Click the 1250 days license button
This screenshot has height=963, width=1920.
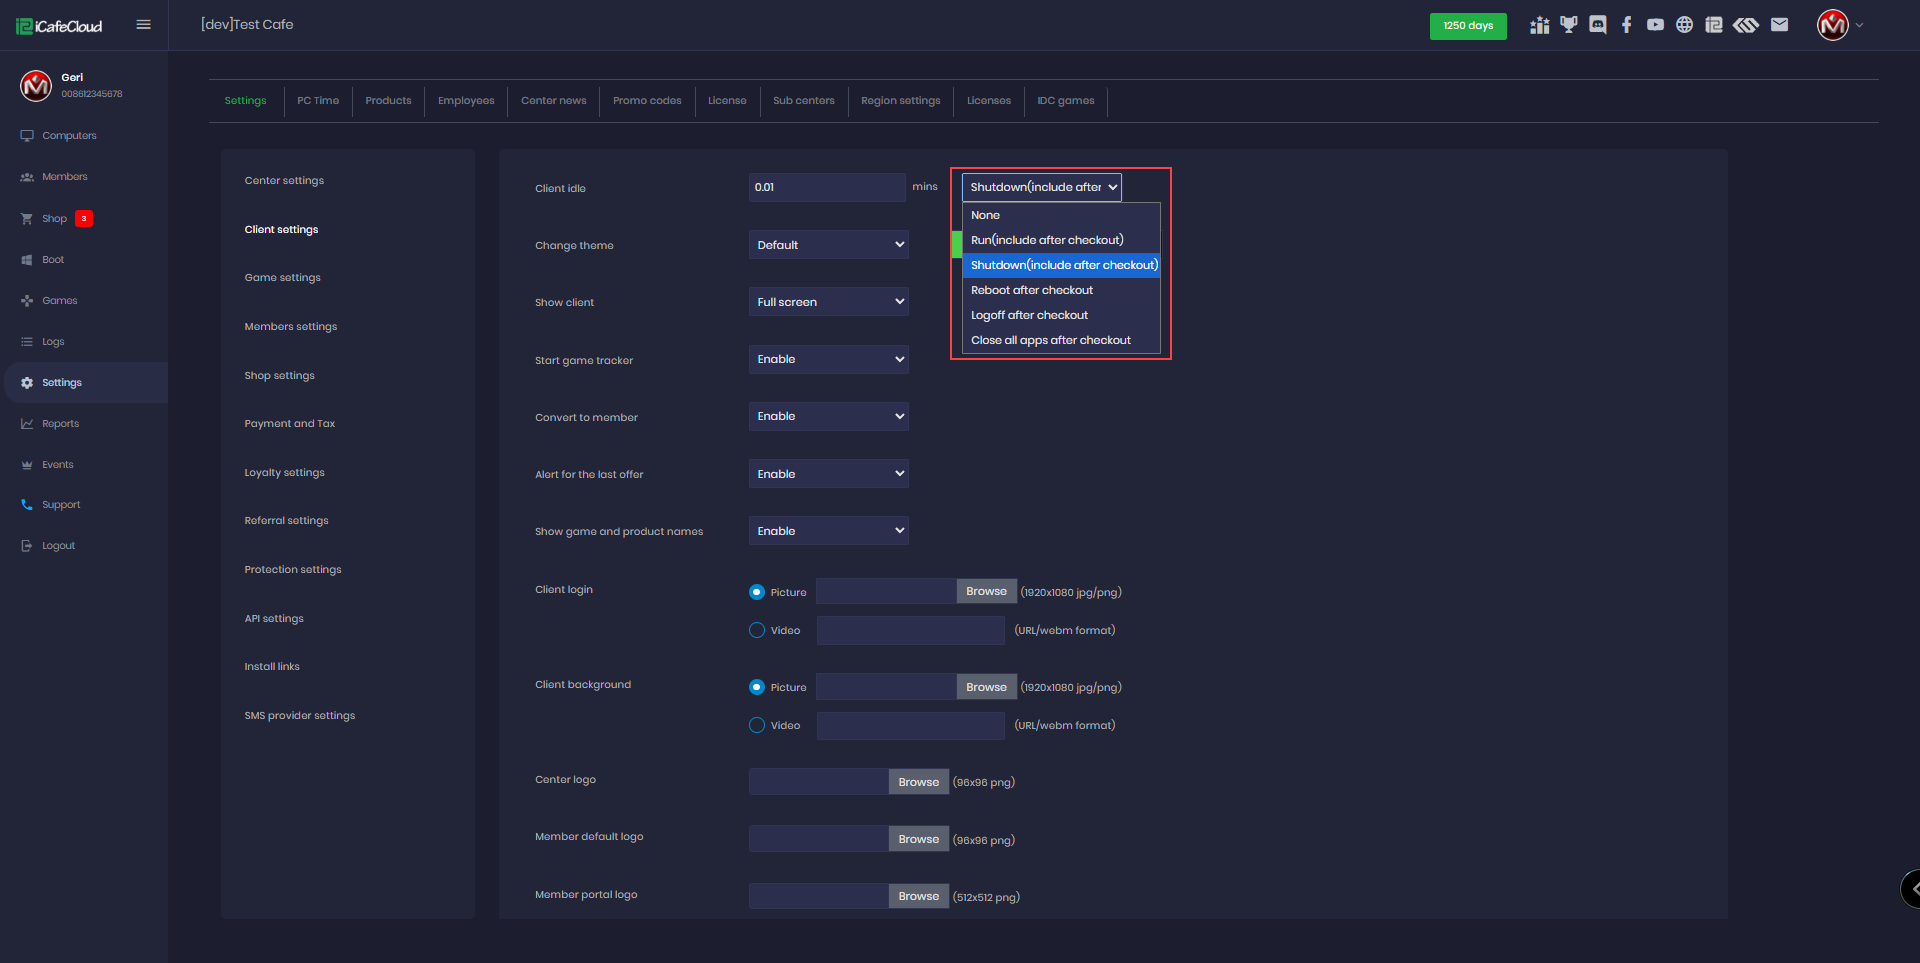pos(1467,26)
